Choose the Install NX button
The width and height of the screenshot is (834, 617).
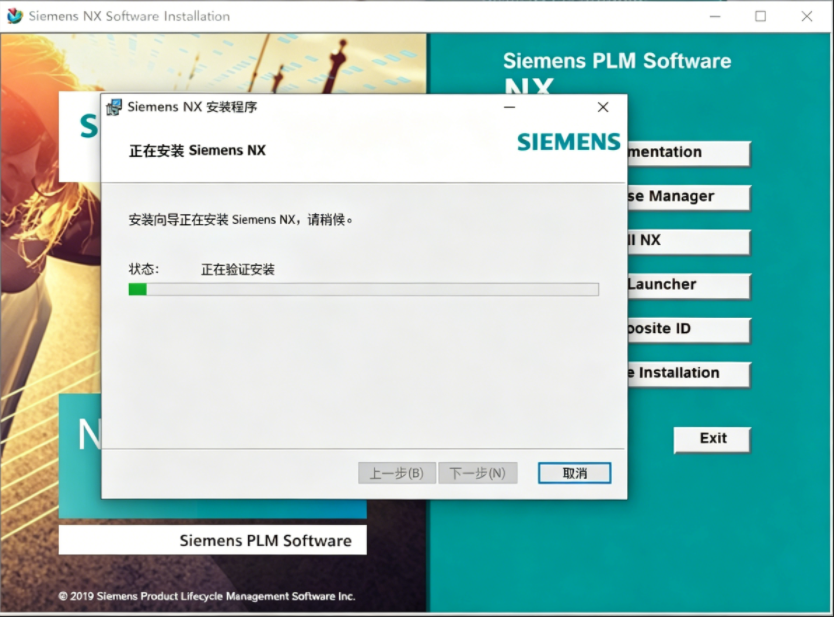pos(688,241)
